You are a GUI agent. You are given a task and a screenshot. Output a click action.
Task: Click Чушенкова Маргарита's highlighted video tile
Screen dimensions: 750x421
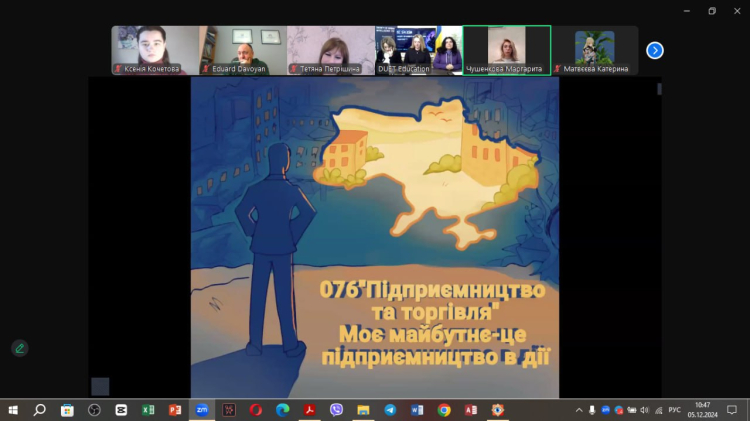506,50
